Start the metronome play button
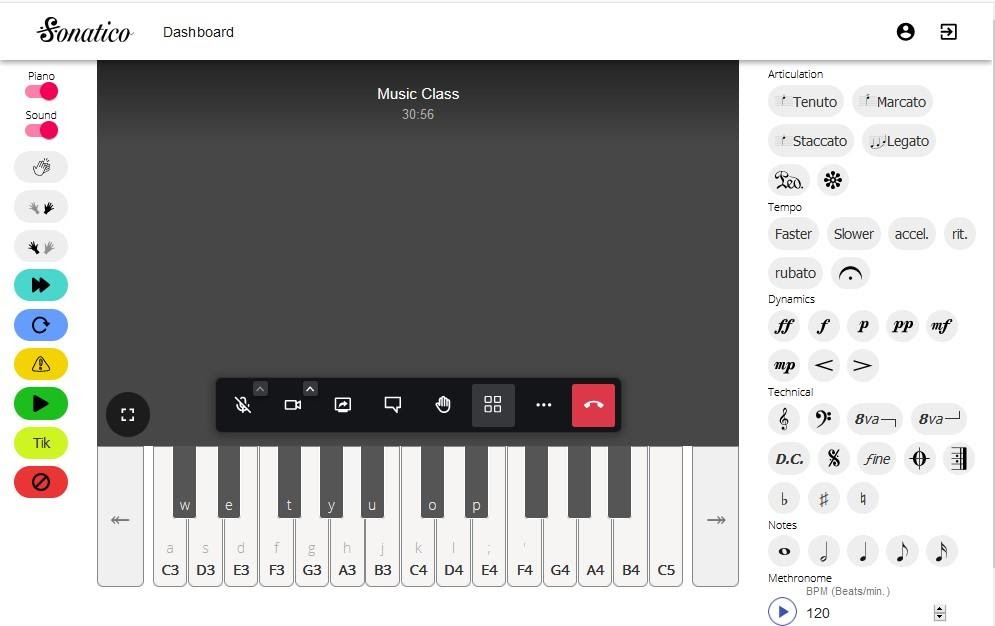Screen dimensions: 995x626 click(x=782, y=611)
